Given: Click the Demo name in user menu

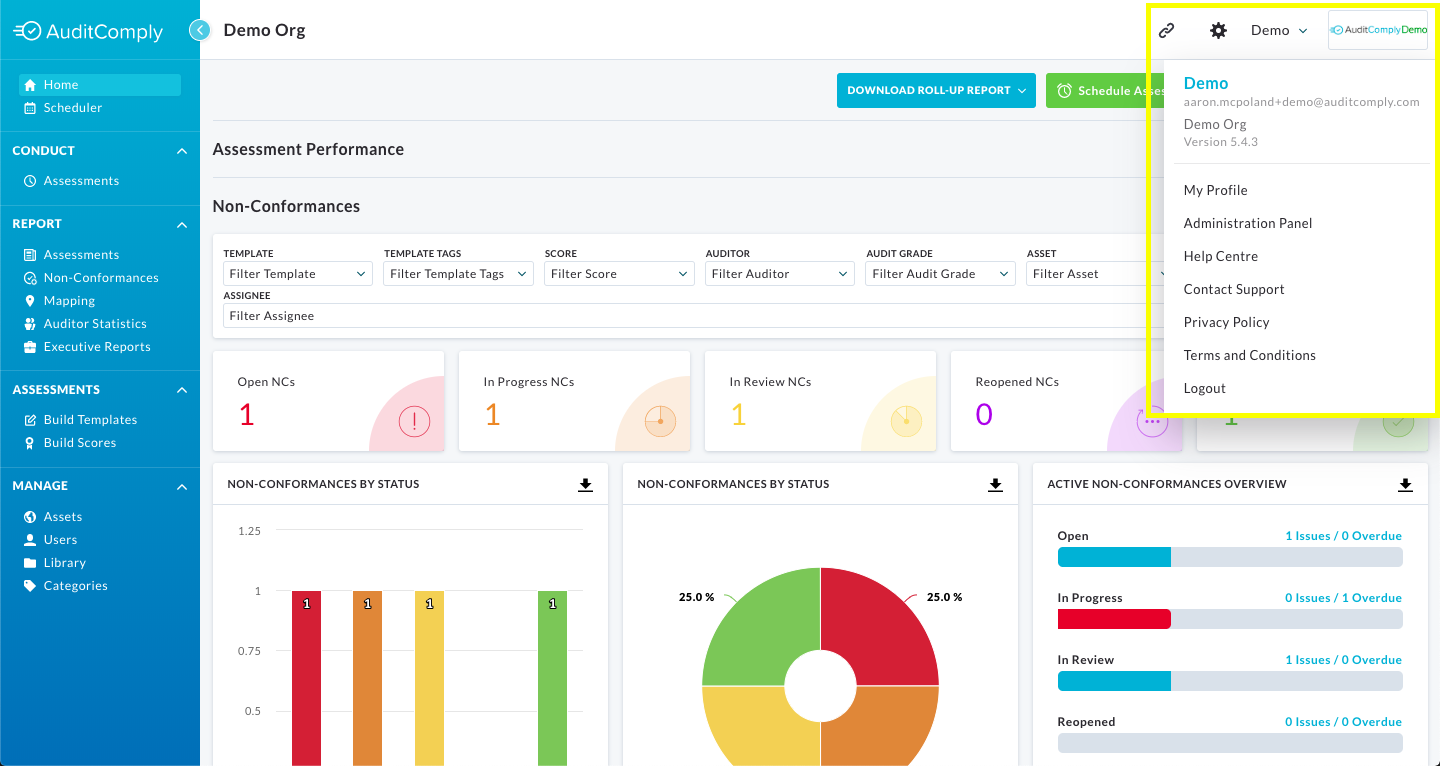Looking at the screenshot, I should pyautogui.click(x=1206, y=83).
